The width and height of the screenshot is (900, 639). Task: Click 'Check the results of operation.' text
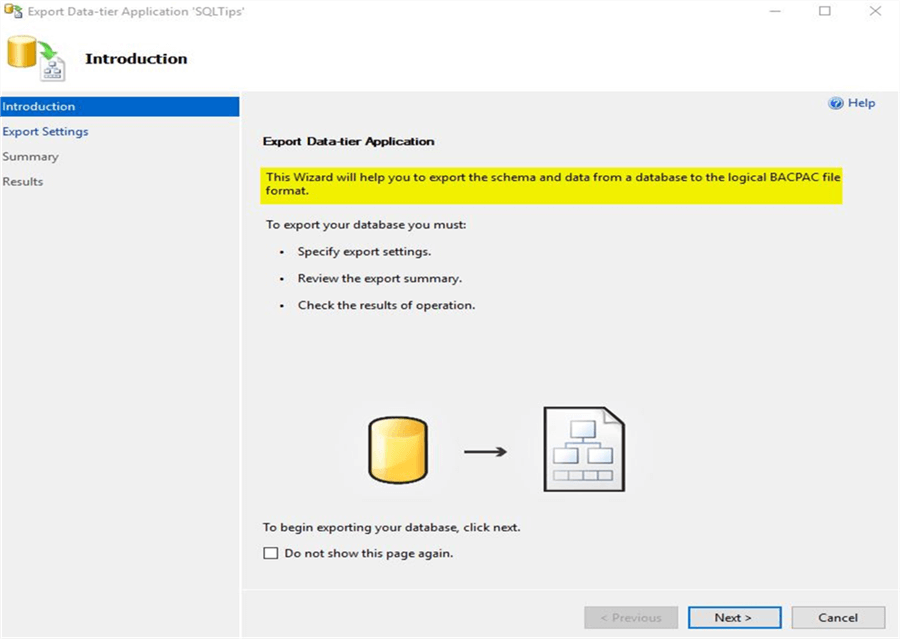(x=386, y=305)
